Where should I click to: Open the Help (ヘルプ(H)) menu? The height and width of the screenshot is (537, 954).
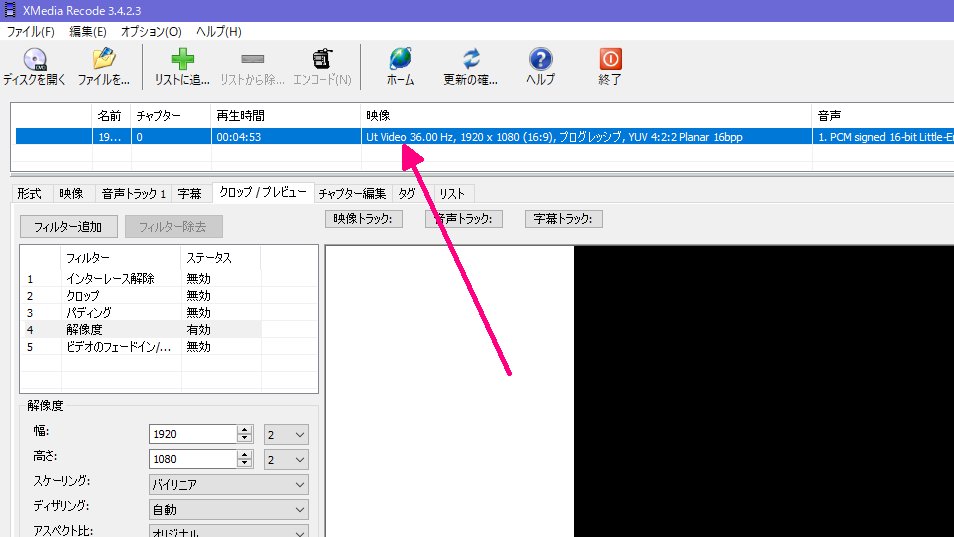pyautogui.click(x=218, y=32)
